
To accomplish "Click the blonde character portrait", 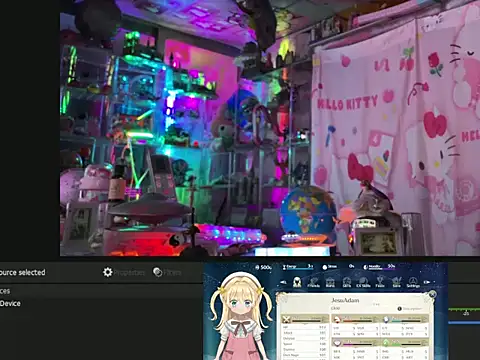I will click(x=241, y=317).
